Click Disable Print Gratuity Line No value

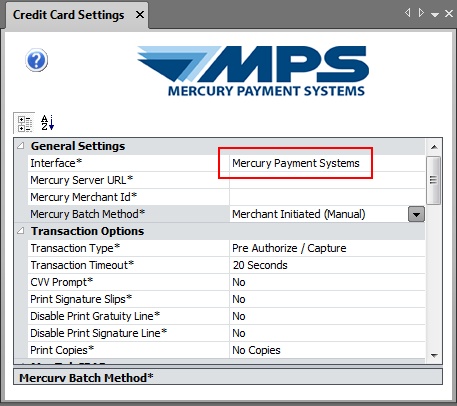coord(239,316)
